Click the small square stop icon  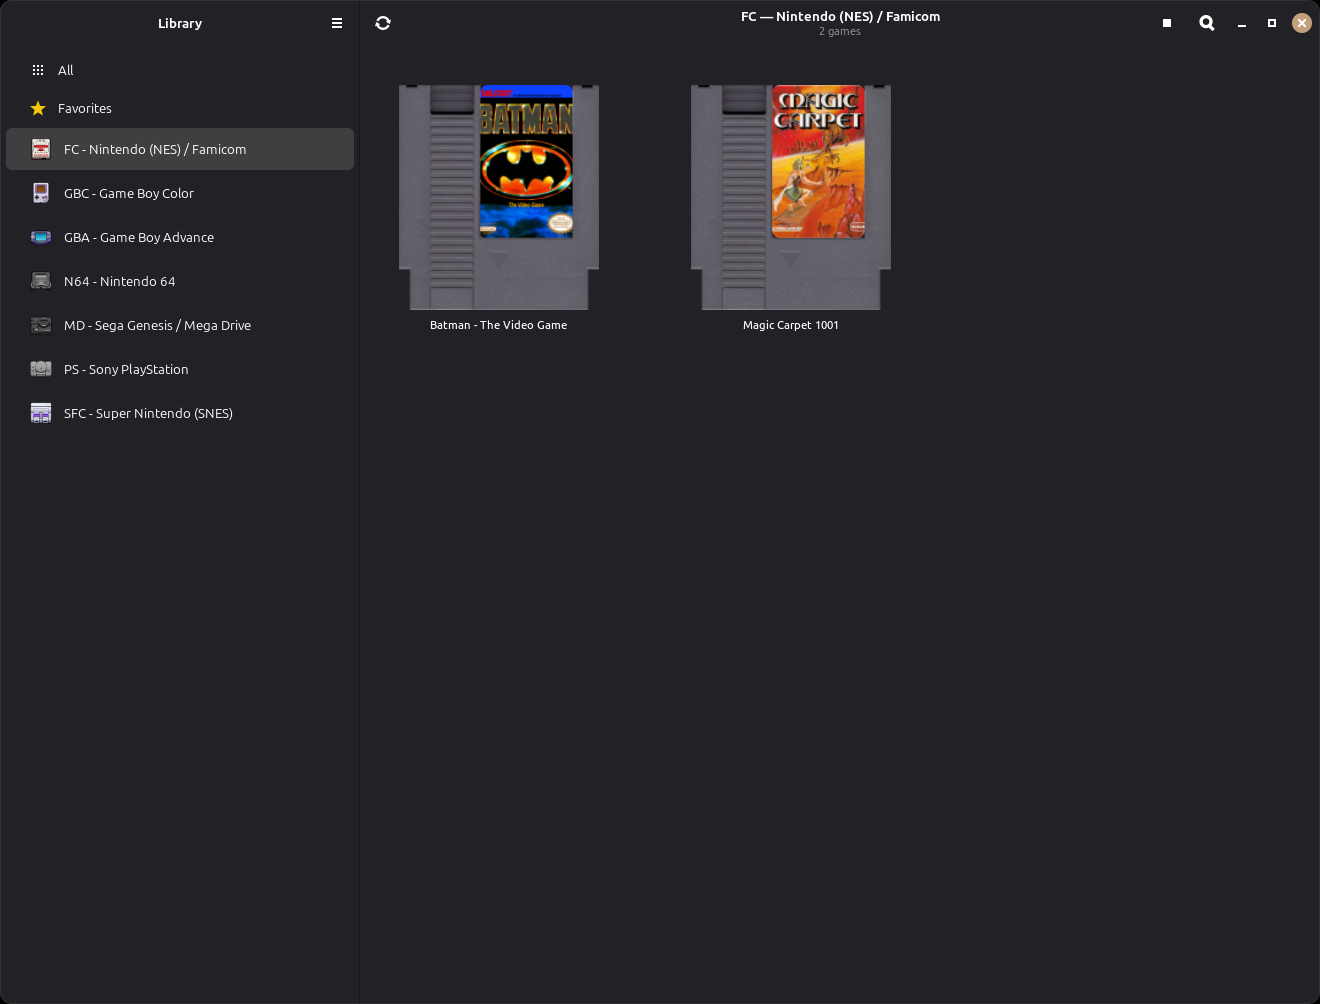[x=1167, y=23]
